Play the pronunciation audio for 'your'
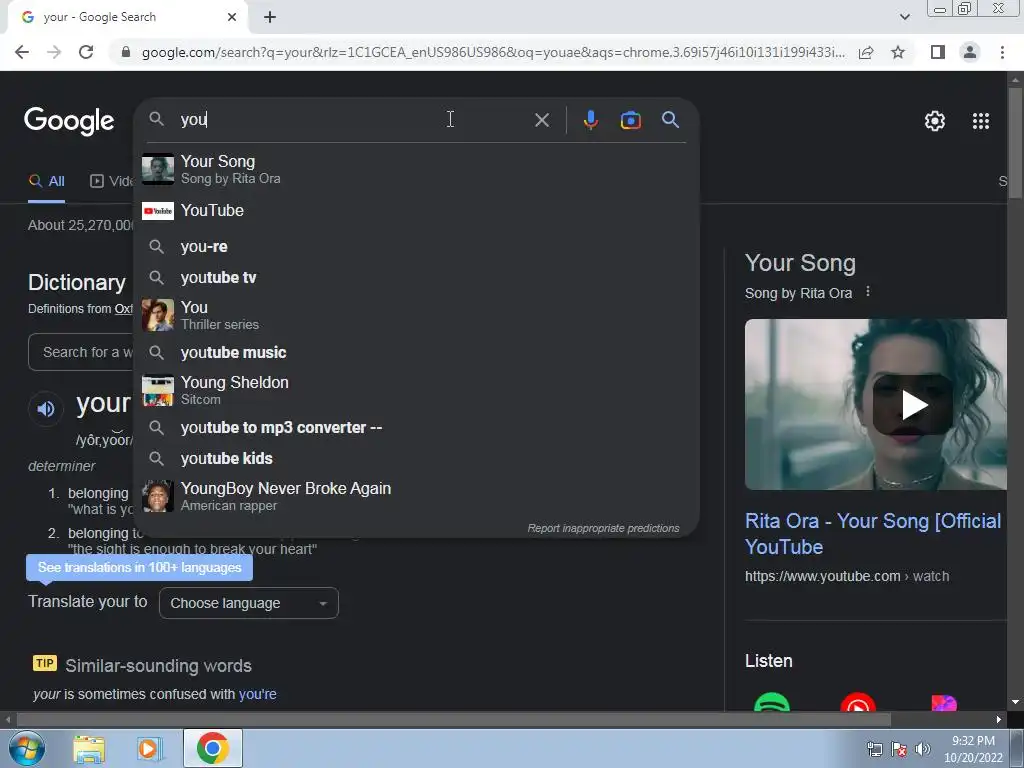 (46, 409)
